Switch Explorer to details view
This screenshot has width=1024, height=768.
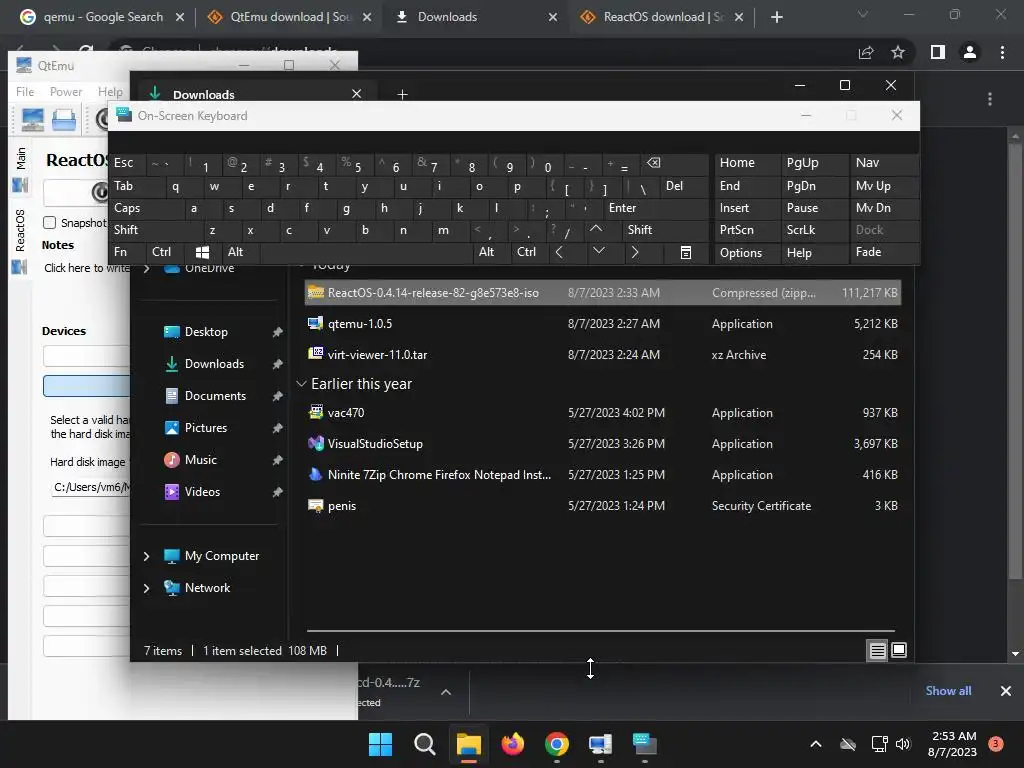[x=877, y=650]
